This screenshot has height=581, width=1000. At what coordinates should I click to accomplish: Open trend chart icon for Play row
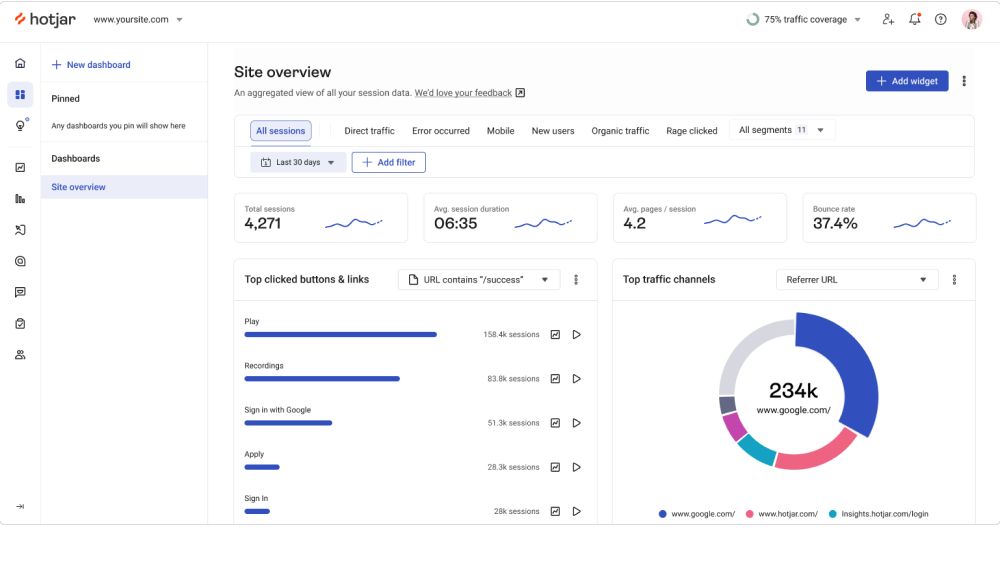coord(555,335)
